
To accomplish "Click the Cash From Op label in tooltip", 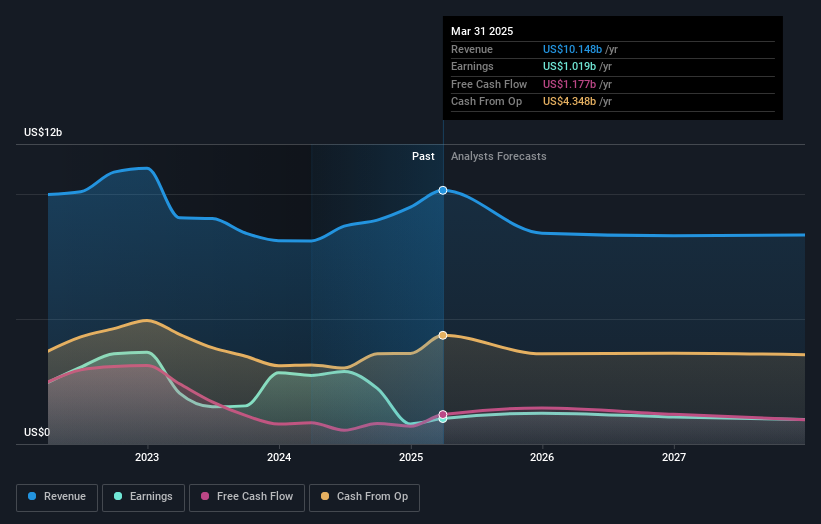I will pos(486,102).
